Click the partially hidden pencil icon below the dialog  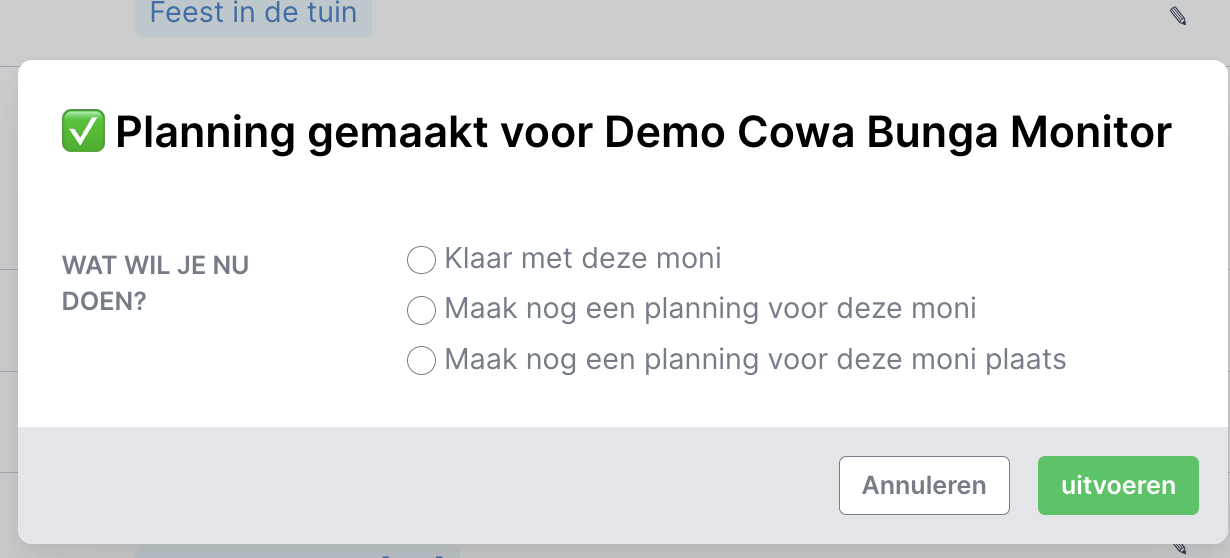[x=1180, y=548]
